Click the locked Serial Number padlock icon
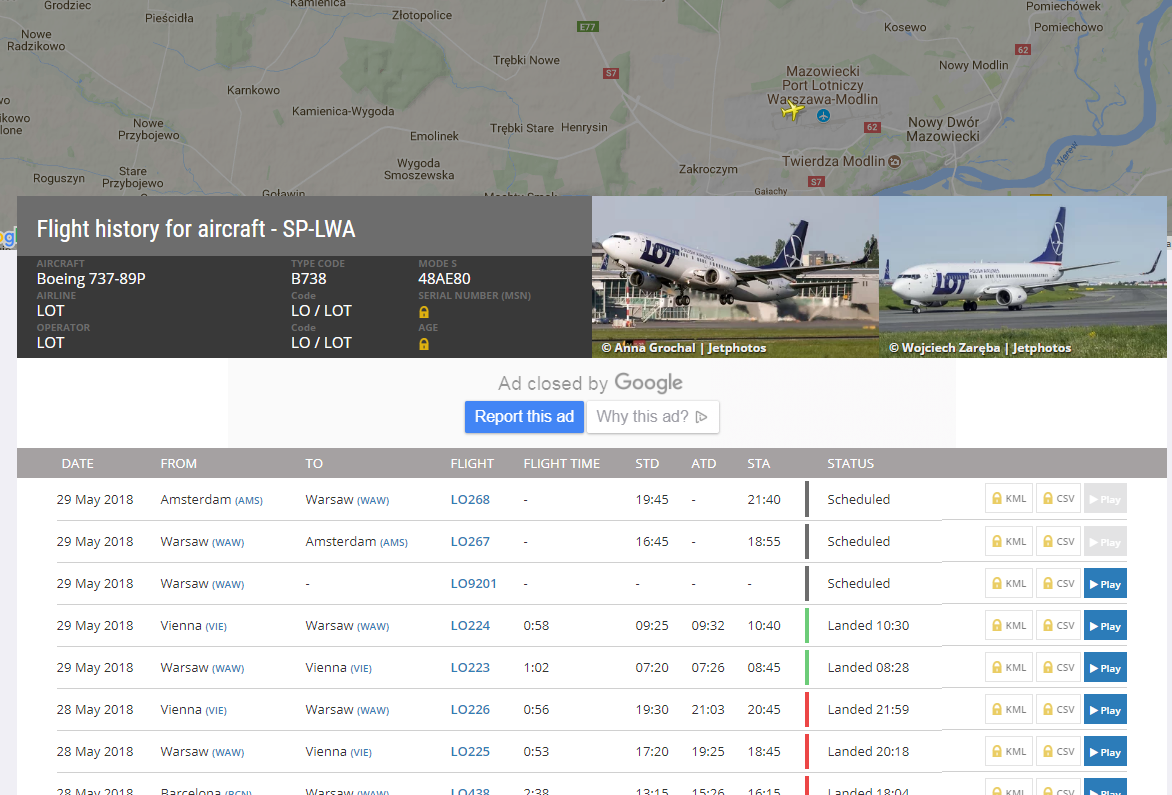 point(424,312)
